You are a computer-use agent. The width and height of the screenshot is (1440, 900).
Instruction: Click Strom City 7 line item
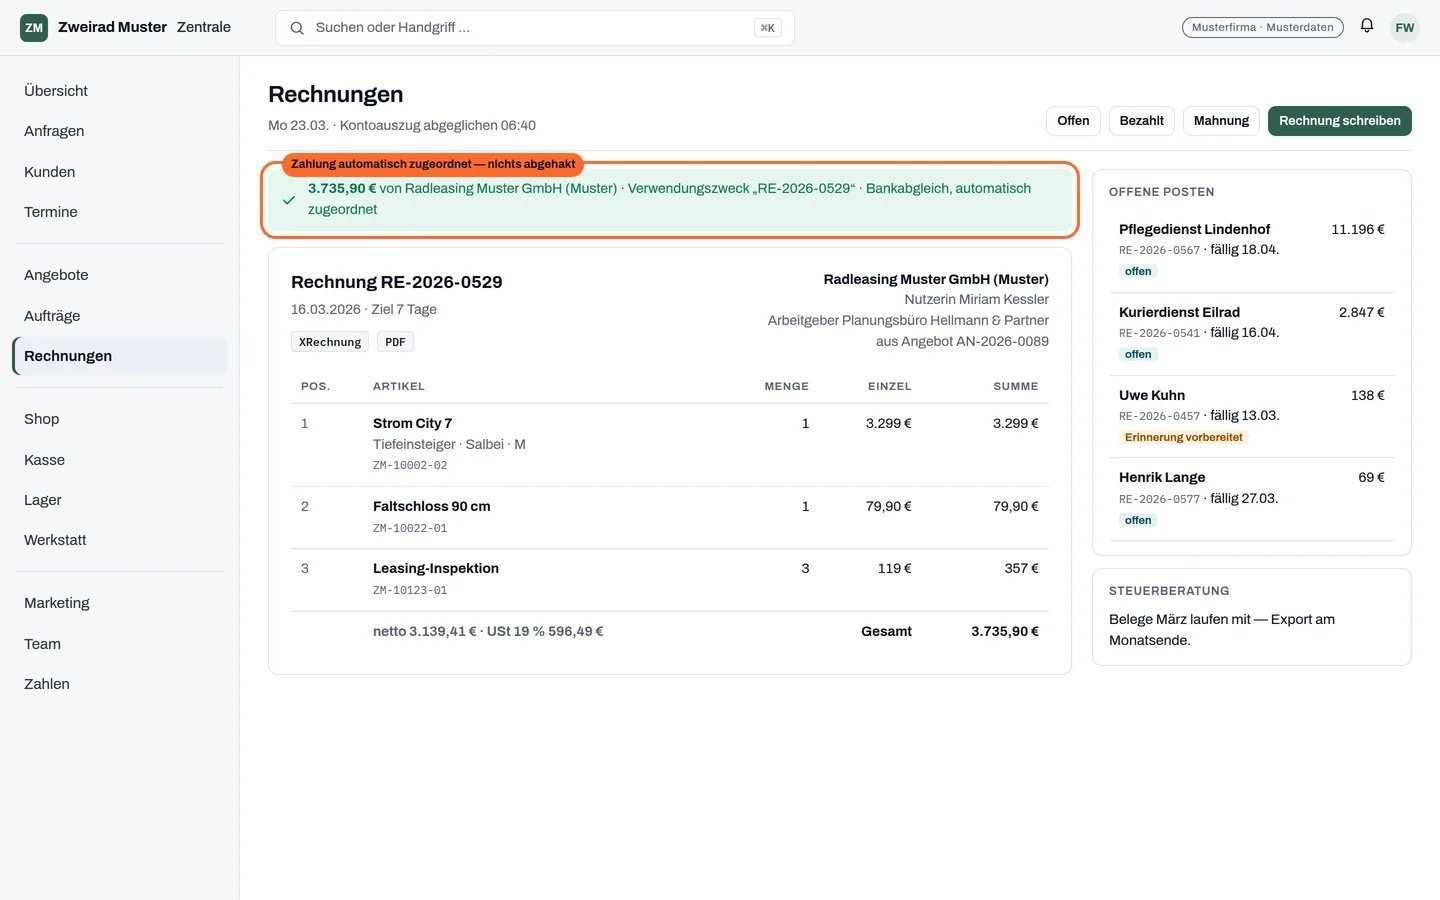point(670,445)
